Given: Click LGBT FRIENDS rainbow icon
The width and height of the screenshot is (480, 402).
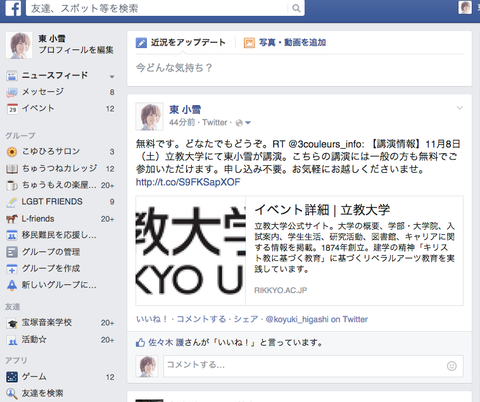Looking at the screenshot, I should [x=12, y=202].
